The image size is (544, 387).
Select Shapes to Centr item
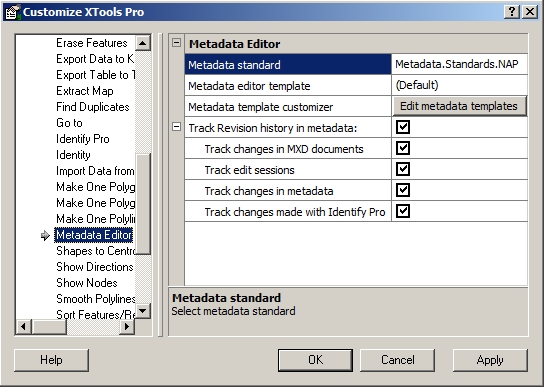95,251
